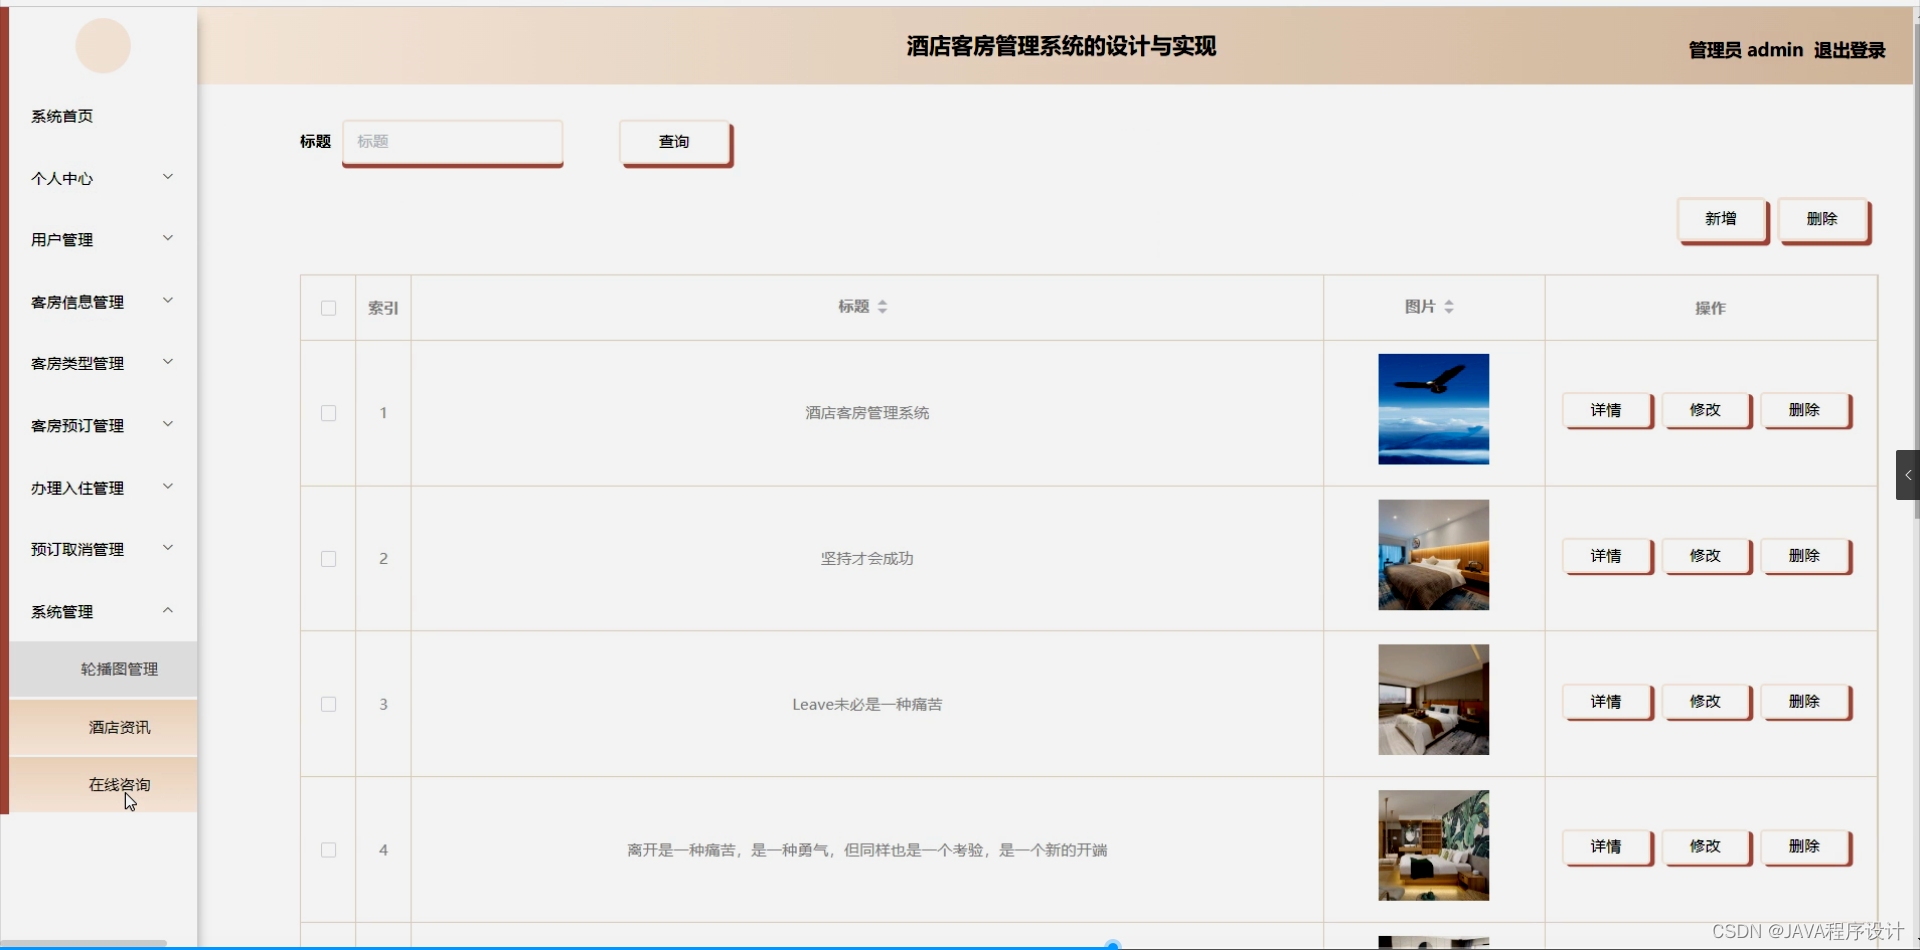This screenshot has height=950, width=1920.
Task: Toggle the select-all header checkbox
Action: [x=328, y=308]
